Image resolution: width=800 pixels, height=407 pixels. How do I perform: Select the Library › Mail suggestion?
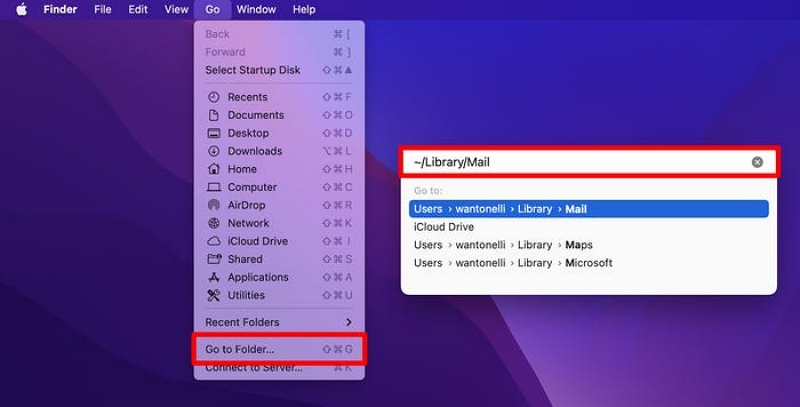pyautogui.click(x=589, y=209)
